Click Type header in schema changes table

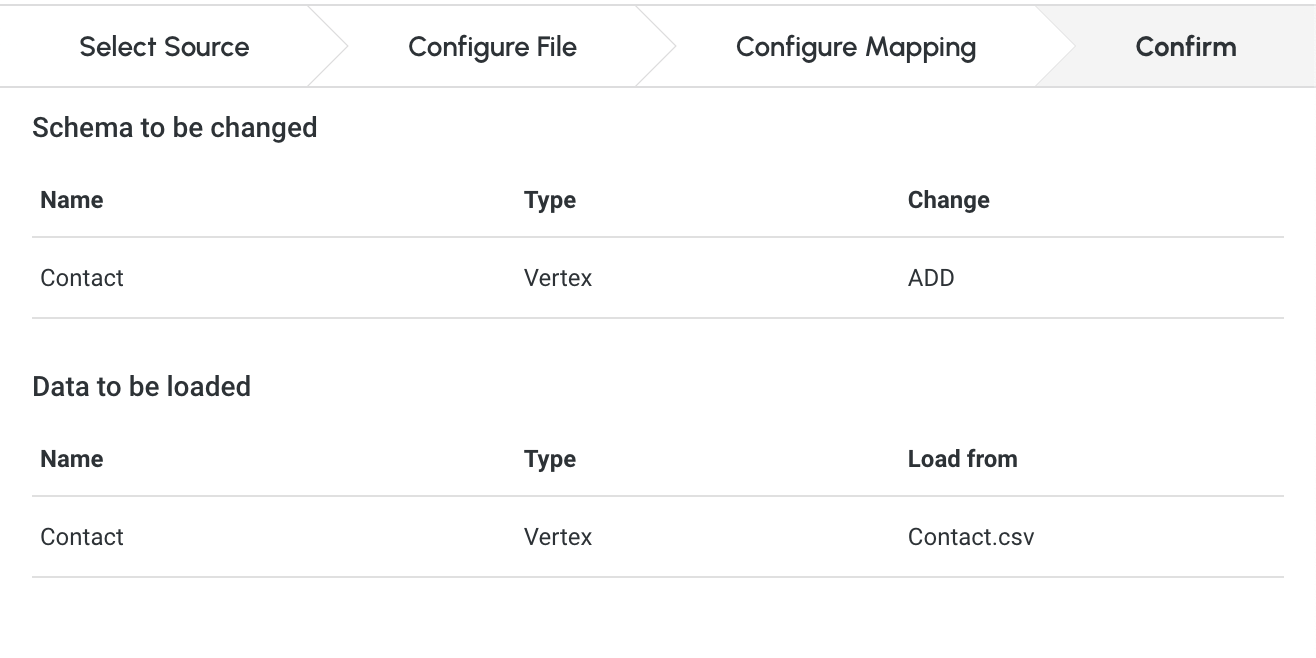tap(550, 200)
